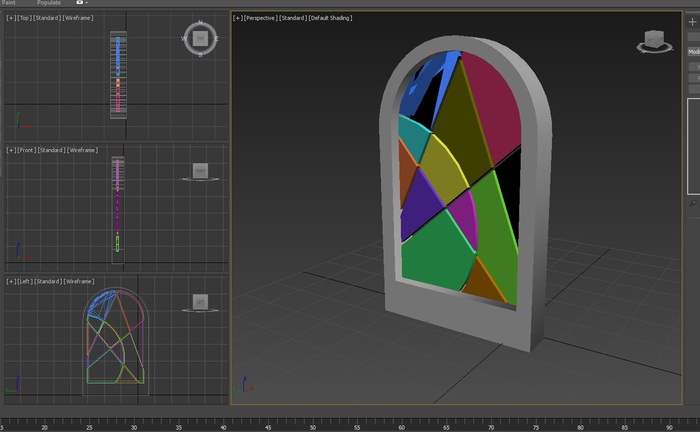Open the Populate ribbon tab
700x432 pixels.
(49, 3)
